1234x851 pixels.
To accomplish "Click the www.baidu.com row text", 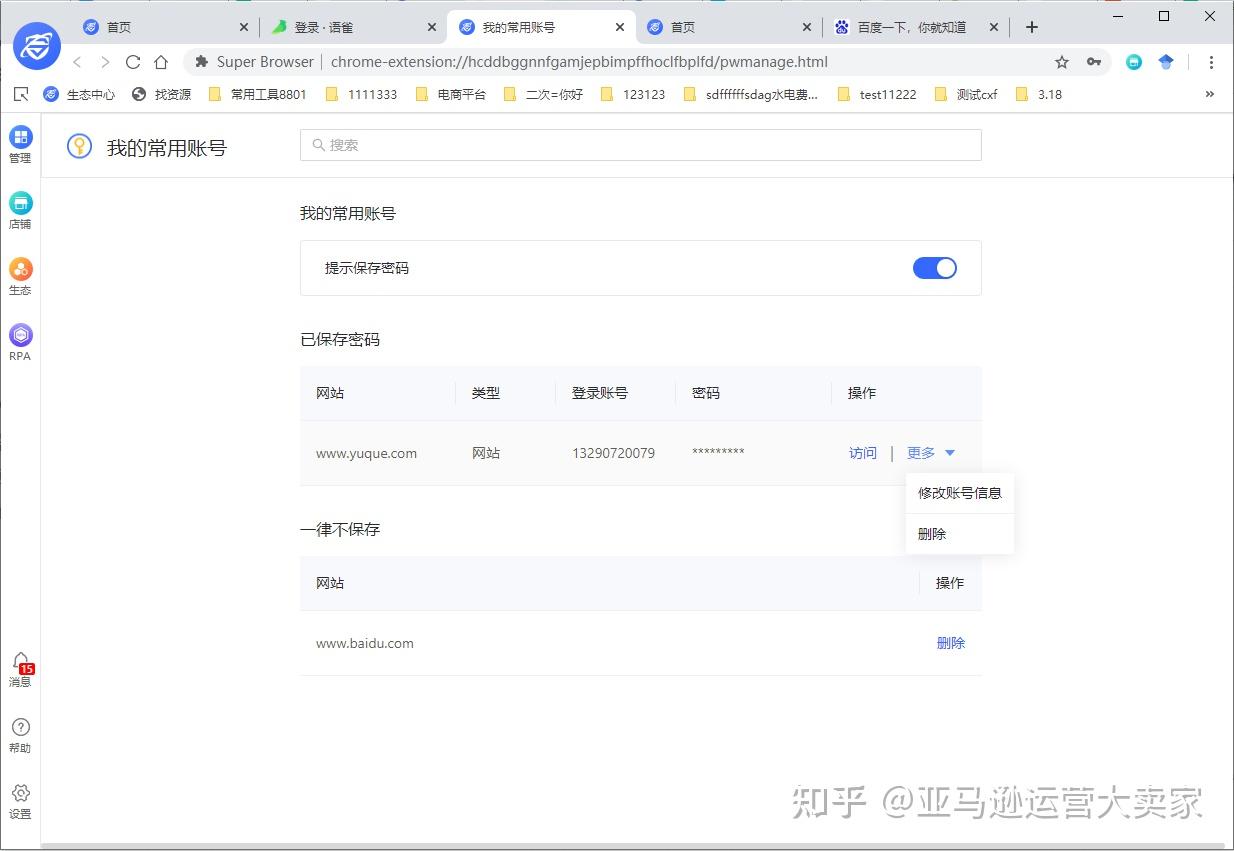I will 364,643.
